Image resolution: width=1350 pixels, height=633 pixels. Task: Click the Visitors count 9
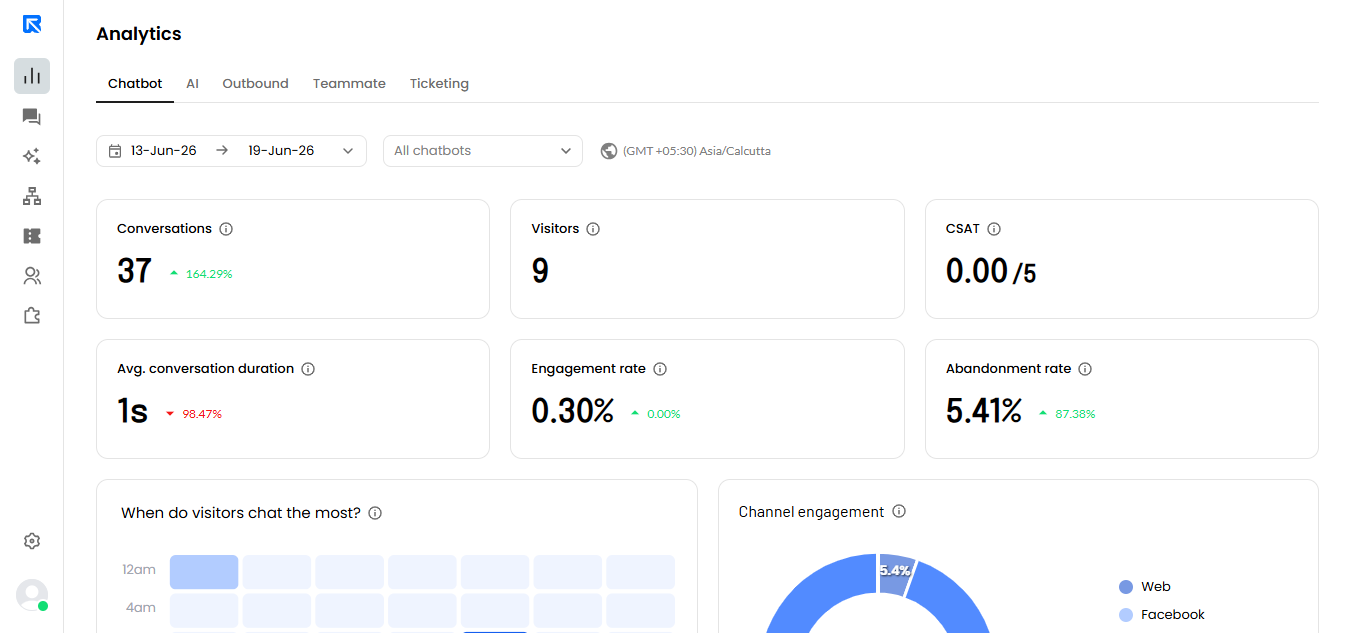point(540,271)
